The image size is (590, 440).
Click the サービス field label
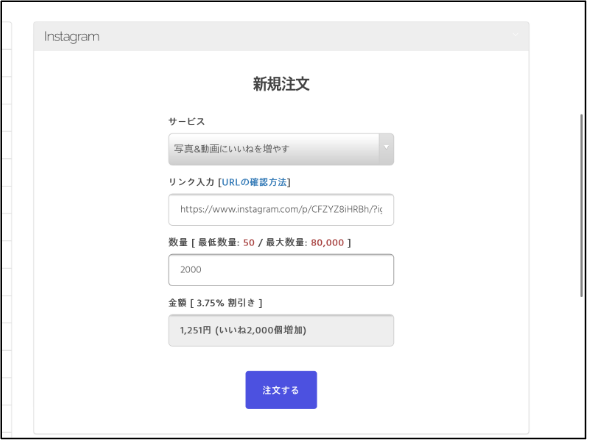point(186,122)
